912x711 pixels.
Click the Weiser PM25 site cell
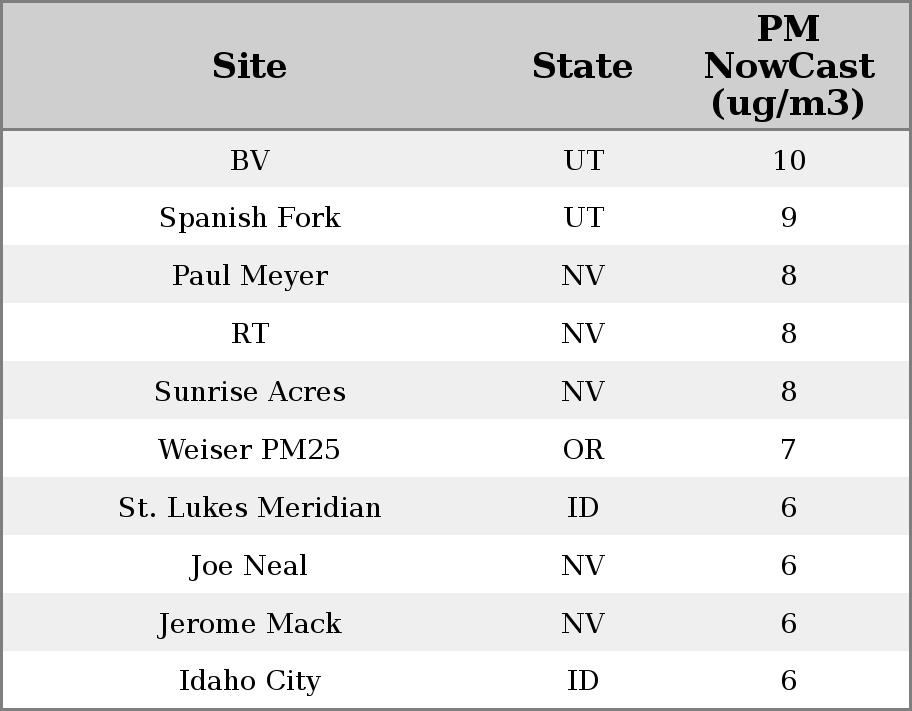coord(250,450)
